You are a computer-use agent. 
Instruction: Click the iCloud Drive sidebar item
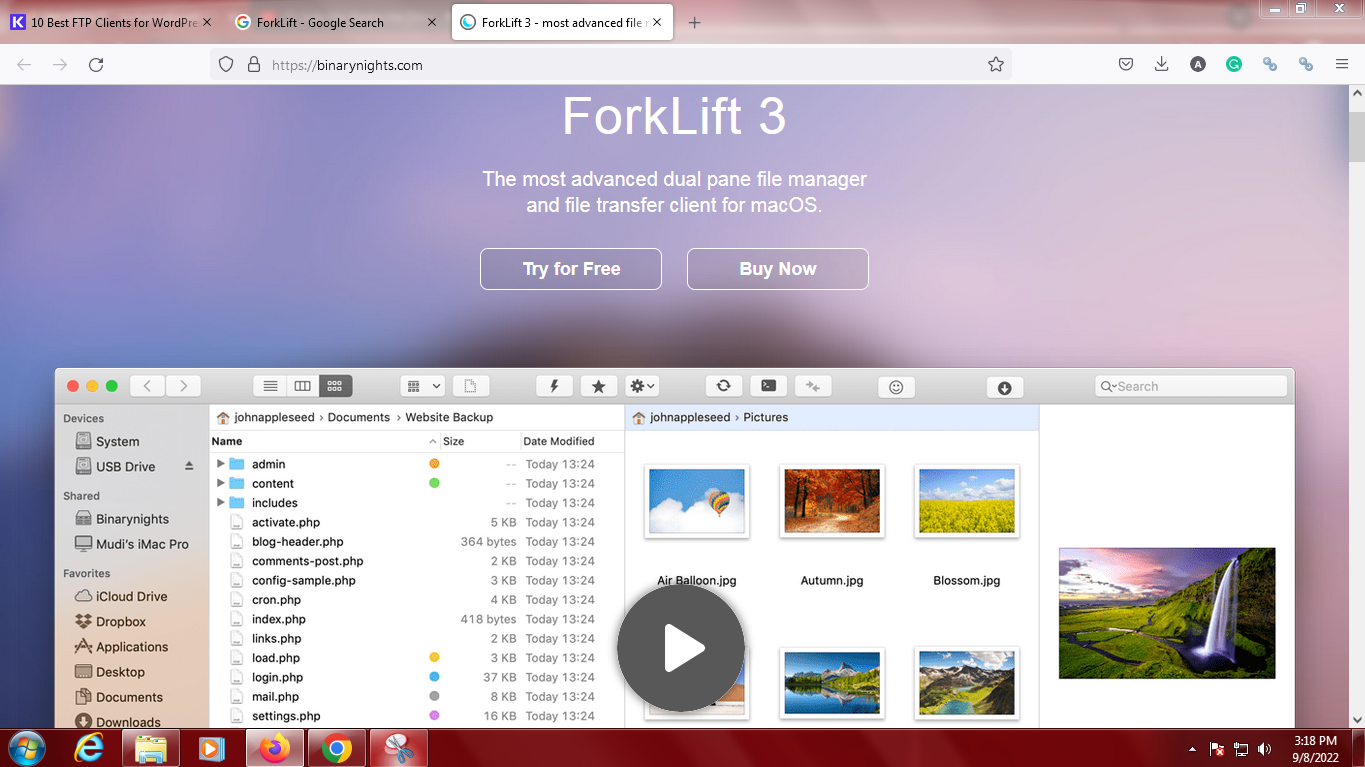coord(121,596)
